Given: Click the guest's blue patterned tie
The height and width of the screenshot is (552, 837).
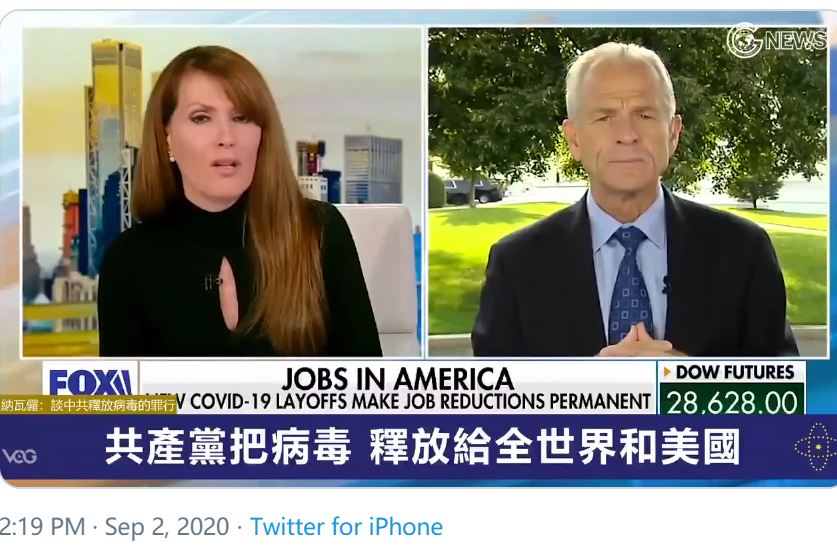Looking at the screenshot, I should (630, 285).
